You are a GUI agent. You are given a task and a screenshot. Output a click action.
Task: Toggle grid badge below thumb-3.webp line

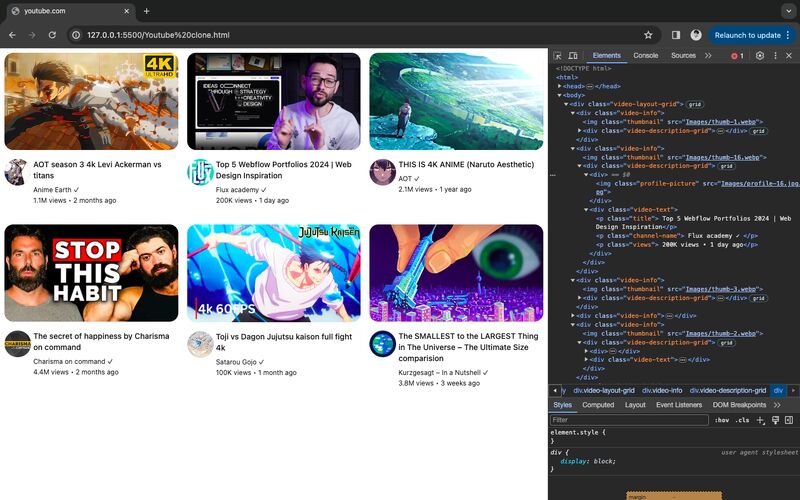click(759, 298)
